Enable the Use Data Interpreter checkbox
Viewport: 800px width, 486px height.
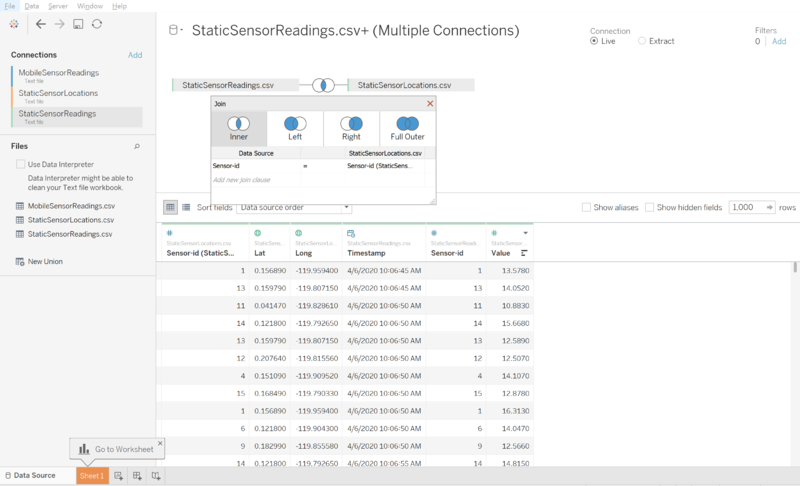pos(21,164)
